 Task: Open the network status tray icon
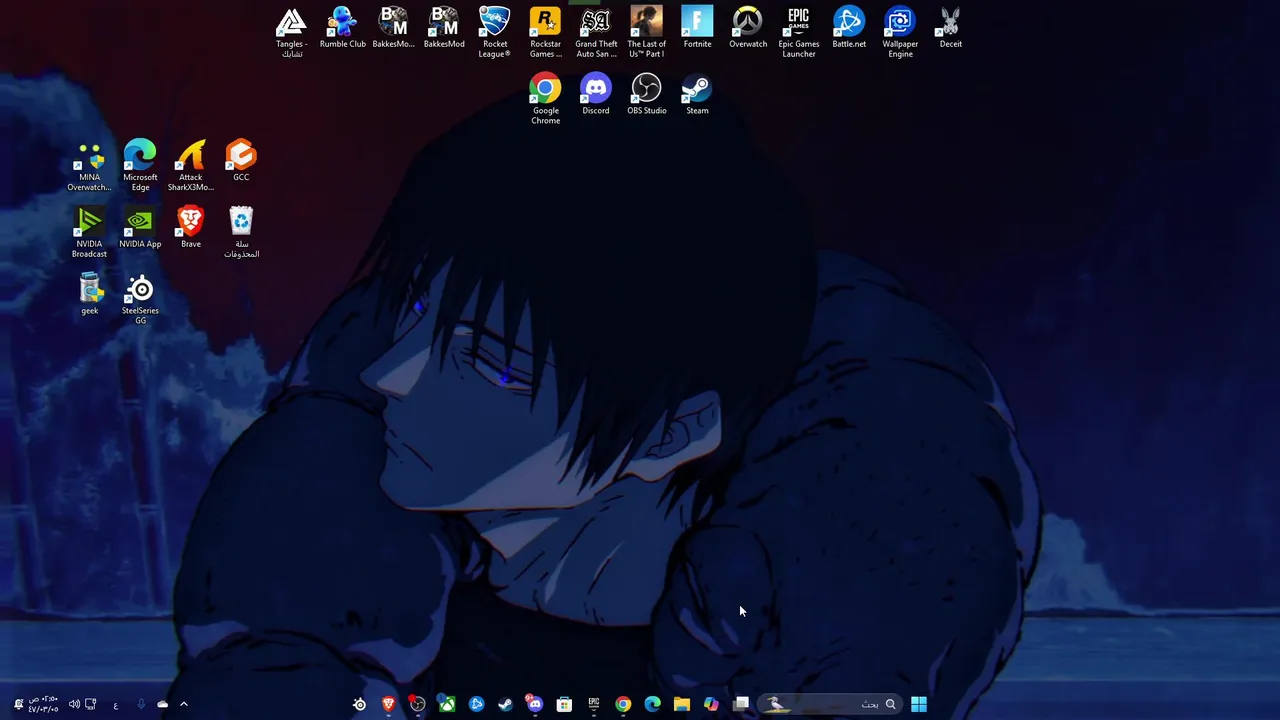click(x=91, y=704)
